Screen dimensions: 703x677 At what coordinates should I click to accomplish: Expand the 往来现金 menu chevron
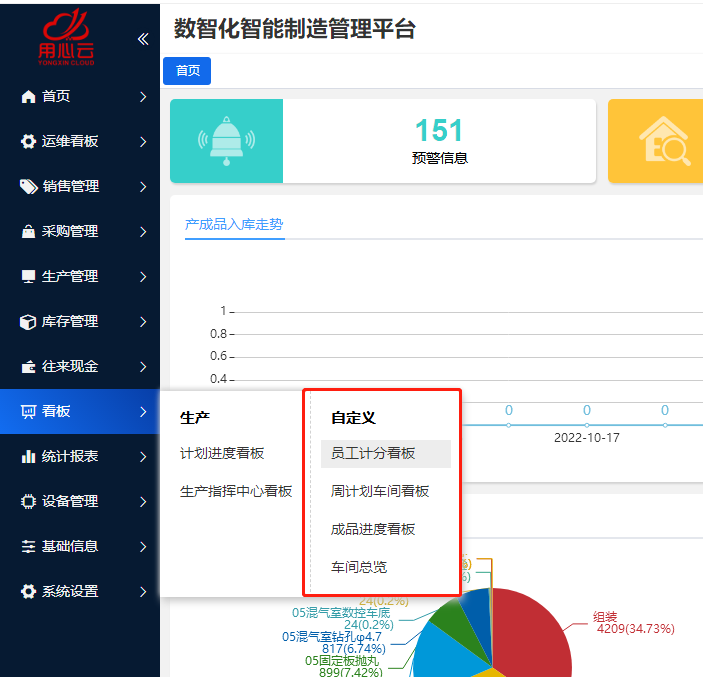click(143, 367)
